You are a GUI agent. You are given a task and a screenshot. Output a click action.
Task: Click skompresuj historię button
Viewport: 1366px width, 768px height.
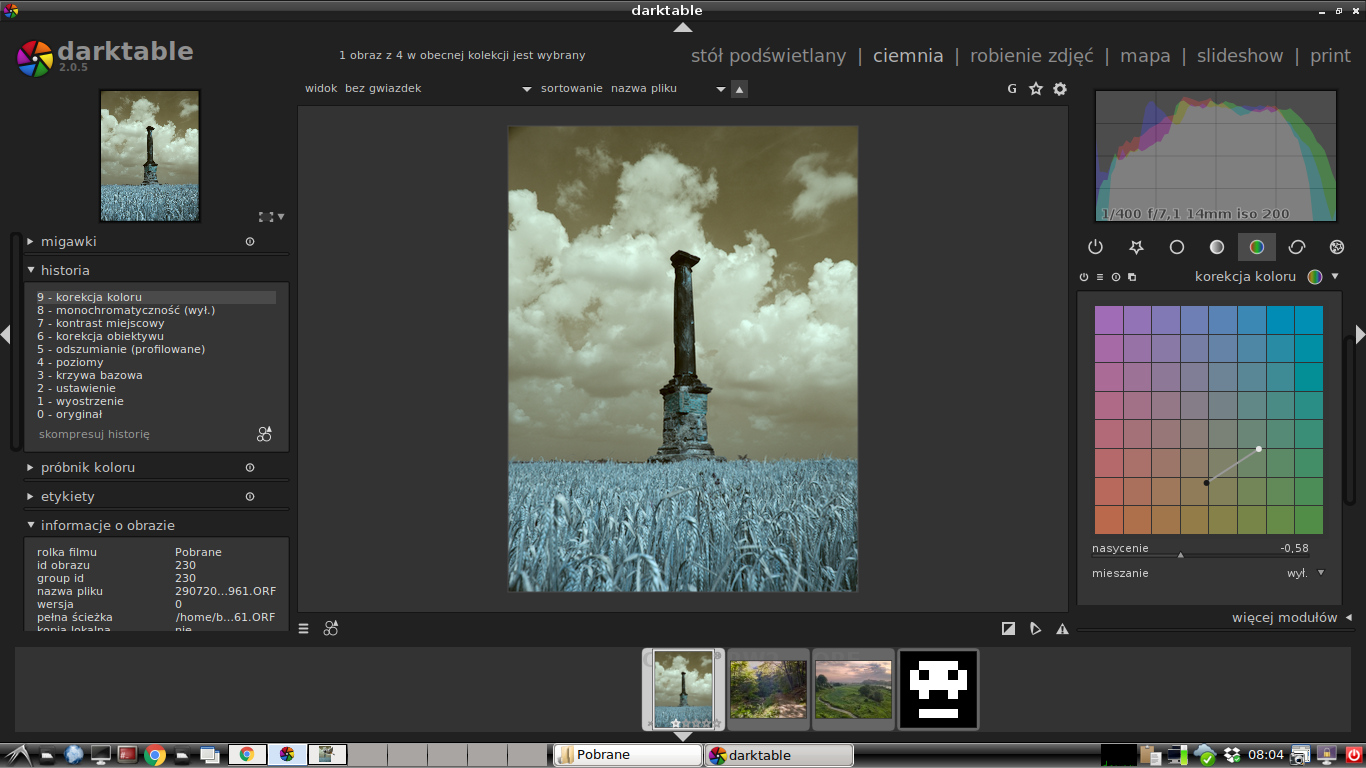pyautogui.click(x=94, y=435)
